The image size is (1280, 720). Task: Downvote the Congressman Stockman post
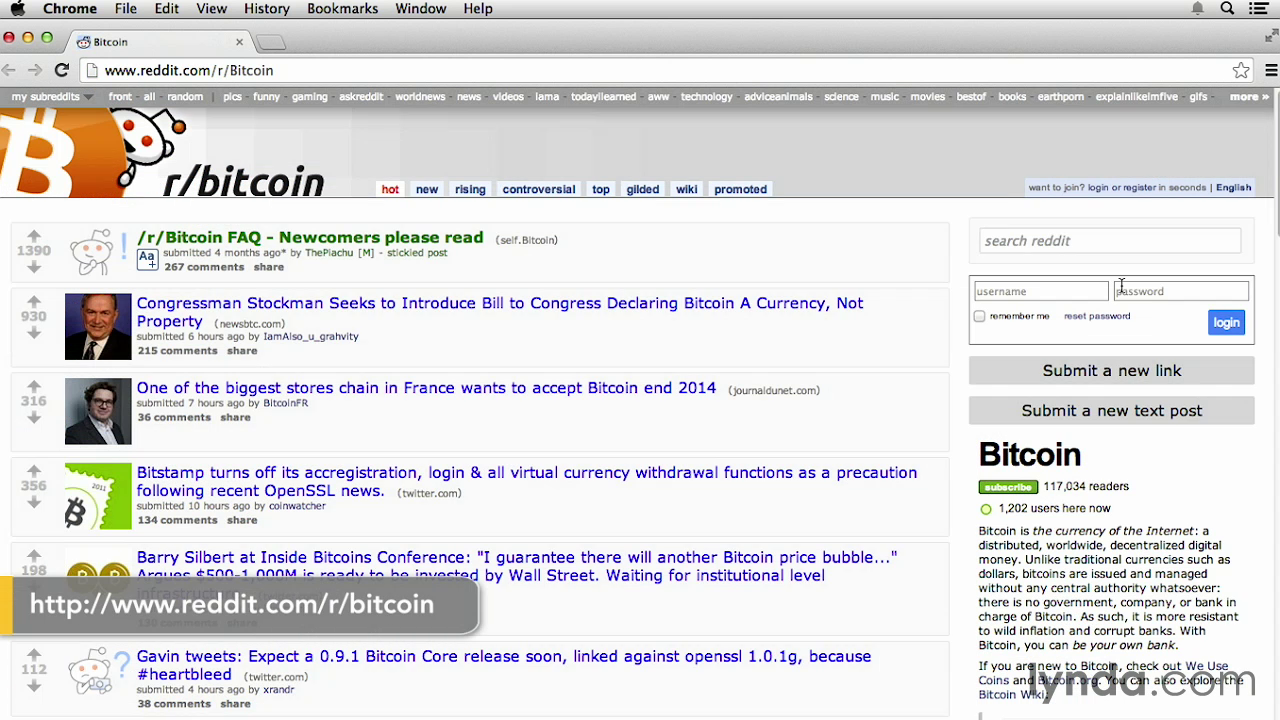click(x=34, y=332)
